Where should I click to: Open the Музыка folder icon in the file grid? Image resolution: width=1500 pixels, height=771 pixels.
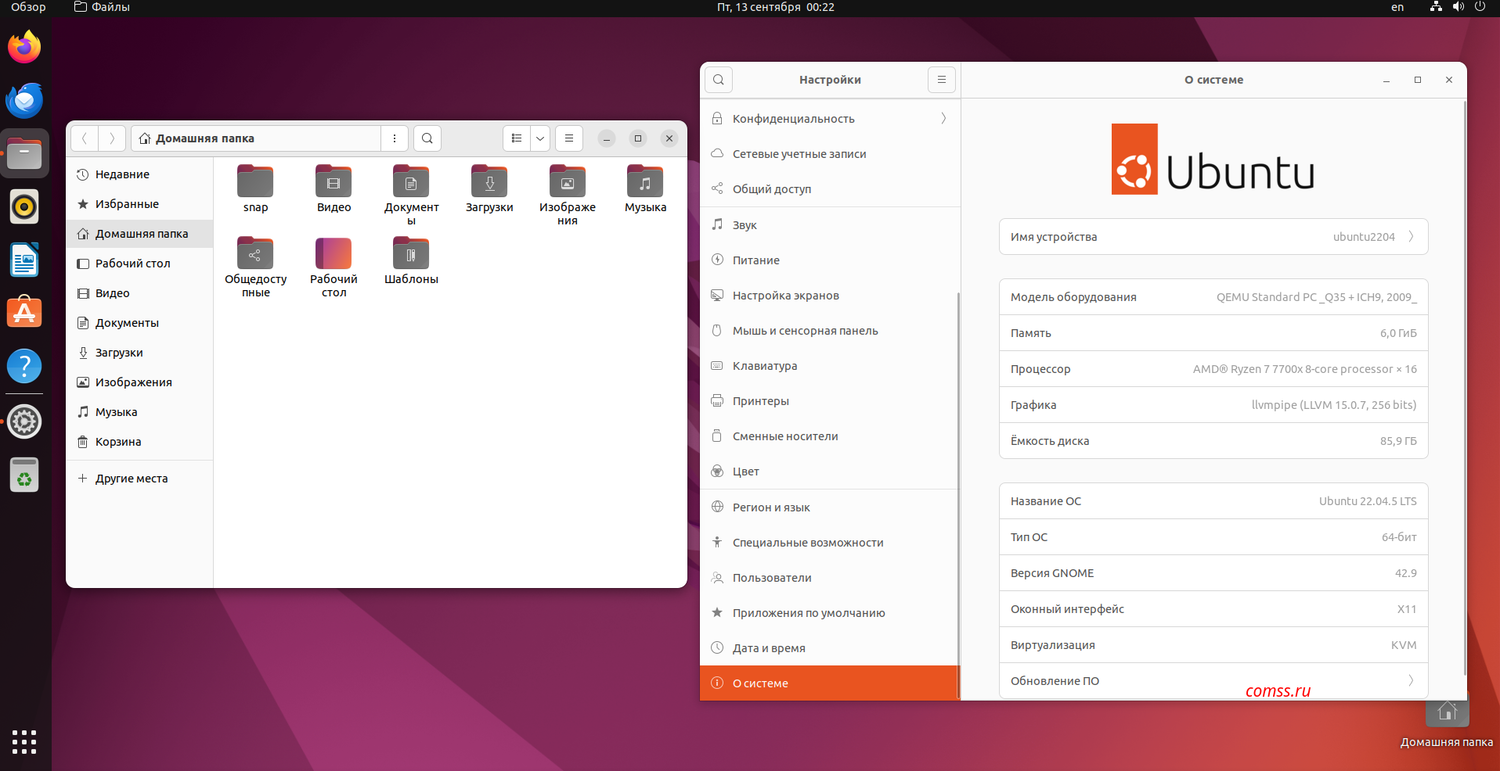click(645, 181)
